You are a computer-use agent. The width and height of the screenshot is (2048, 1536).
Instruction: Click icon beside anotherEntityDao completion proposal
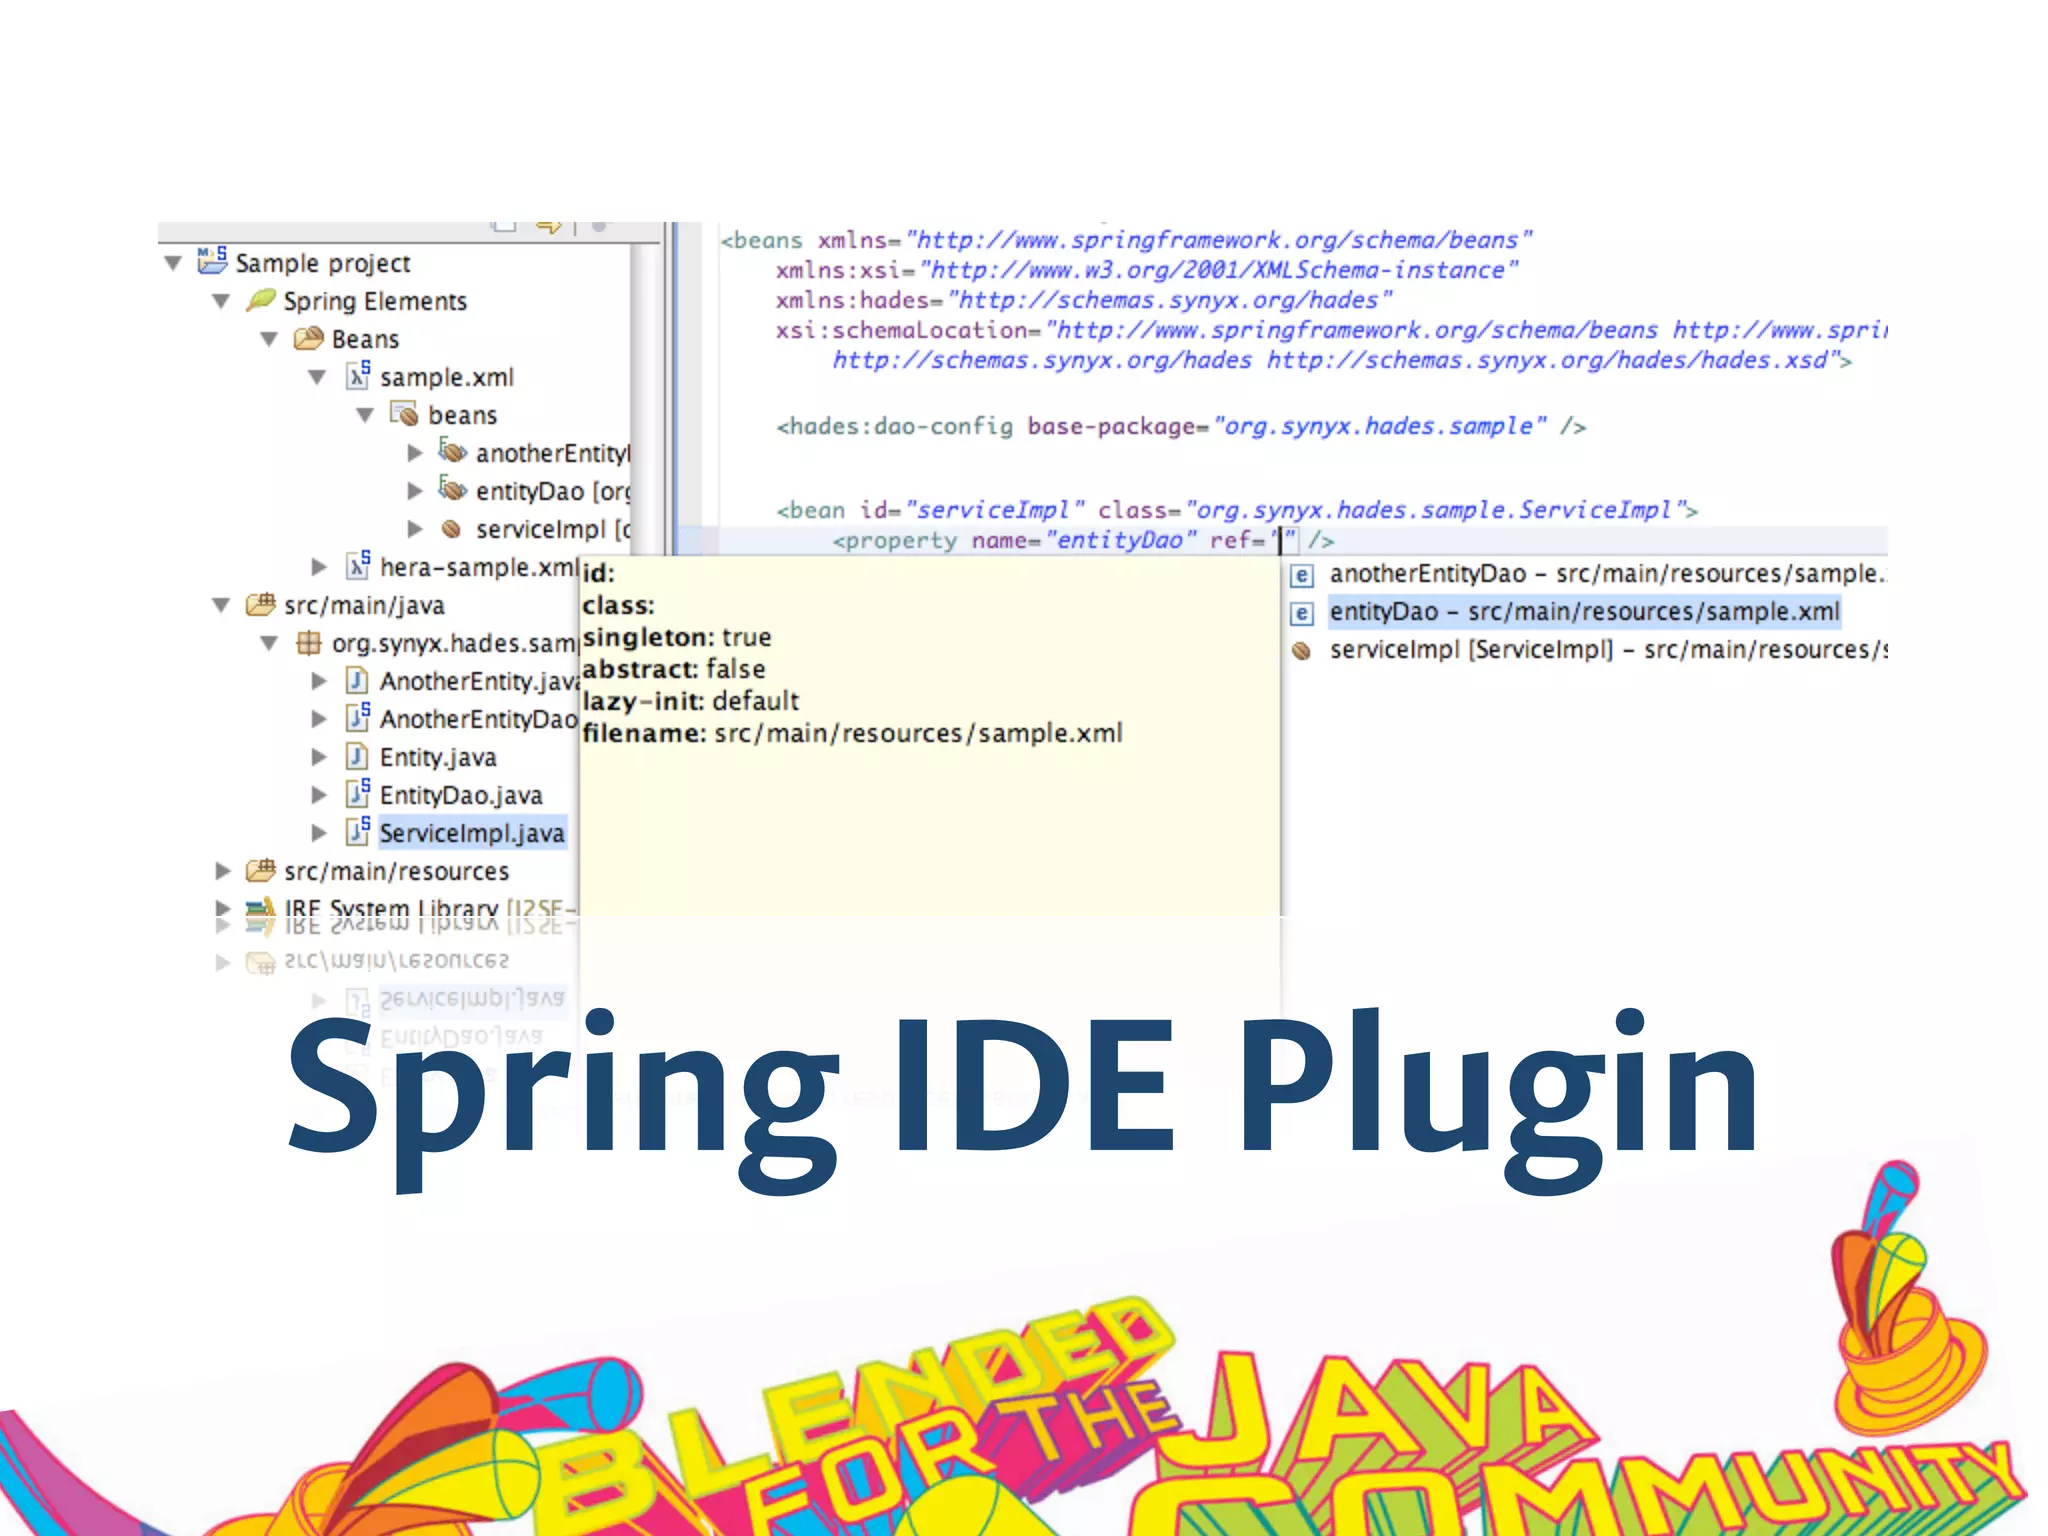coord(1301,575)
